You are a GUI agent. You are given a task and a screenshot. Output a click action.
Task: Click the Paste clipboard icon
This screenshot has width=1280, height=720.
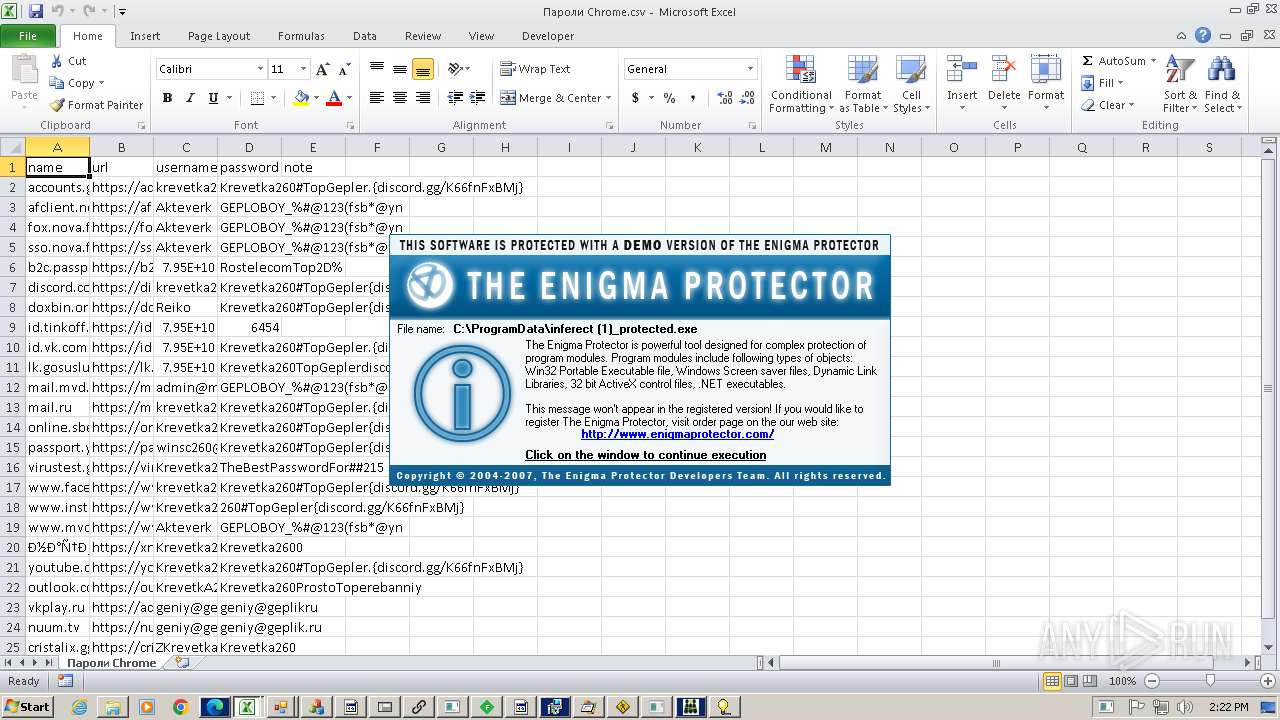24,72
